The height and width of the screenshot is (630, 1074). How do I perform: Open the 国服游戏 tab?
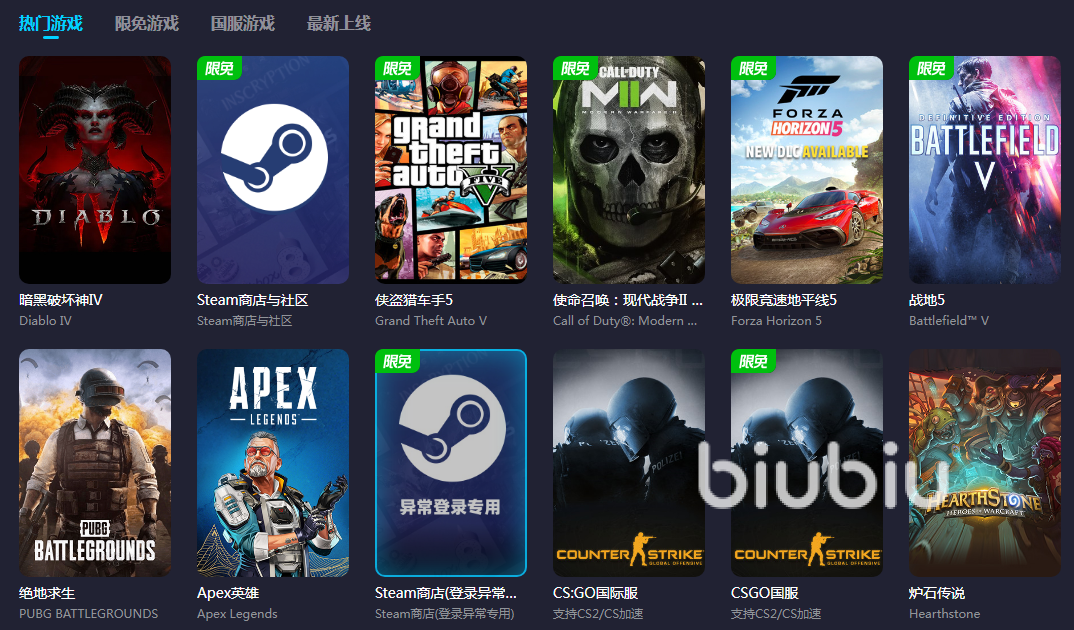(x=242, y=23)
